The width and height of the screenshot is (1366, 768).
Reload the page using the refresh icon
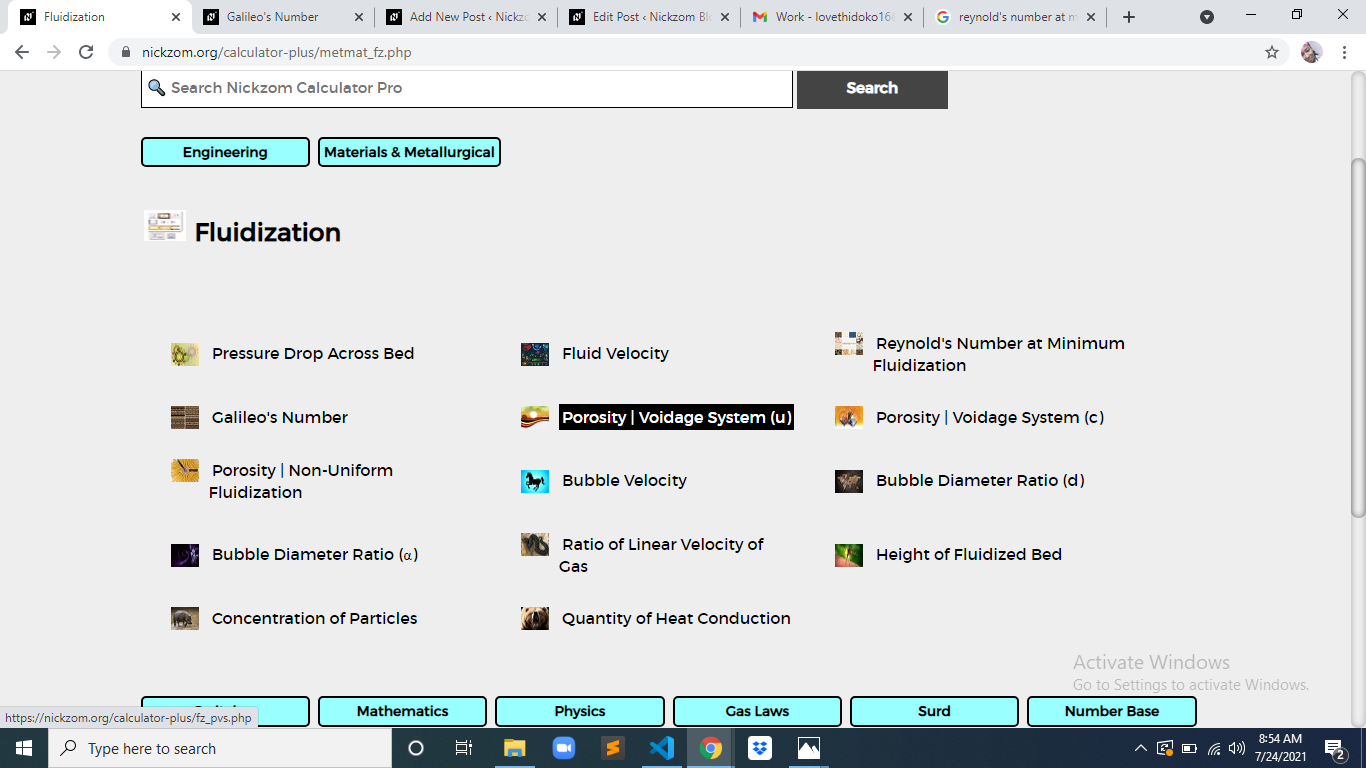(x=86, y=52)
